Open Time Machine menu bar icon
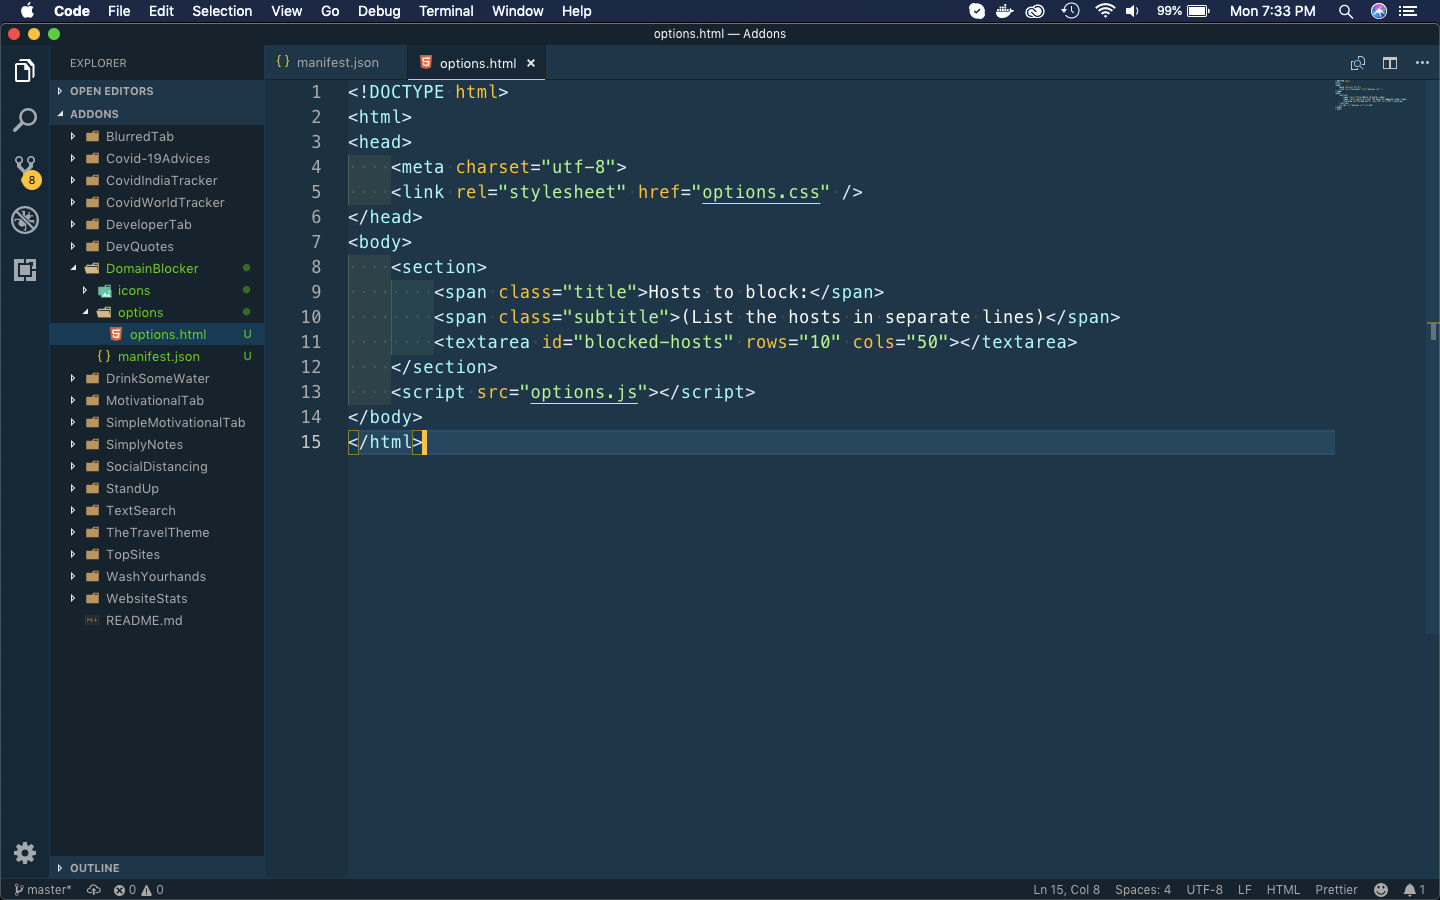The height and width of the screenshot is (900, 1440). click(1070, 11)
